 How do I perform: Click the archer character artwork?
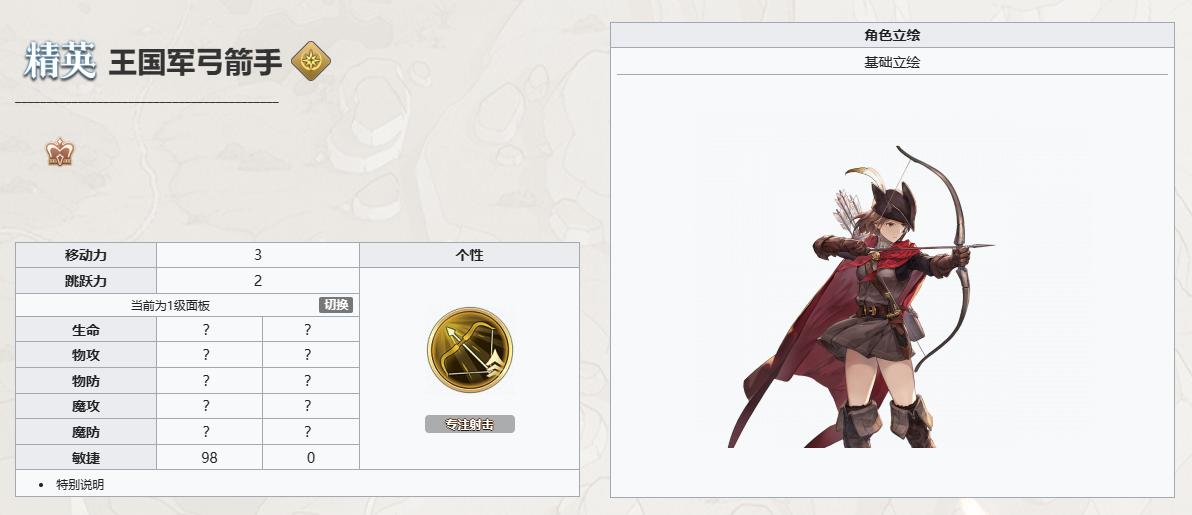point(861,297)
